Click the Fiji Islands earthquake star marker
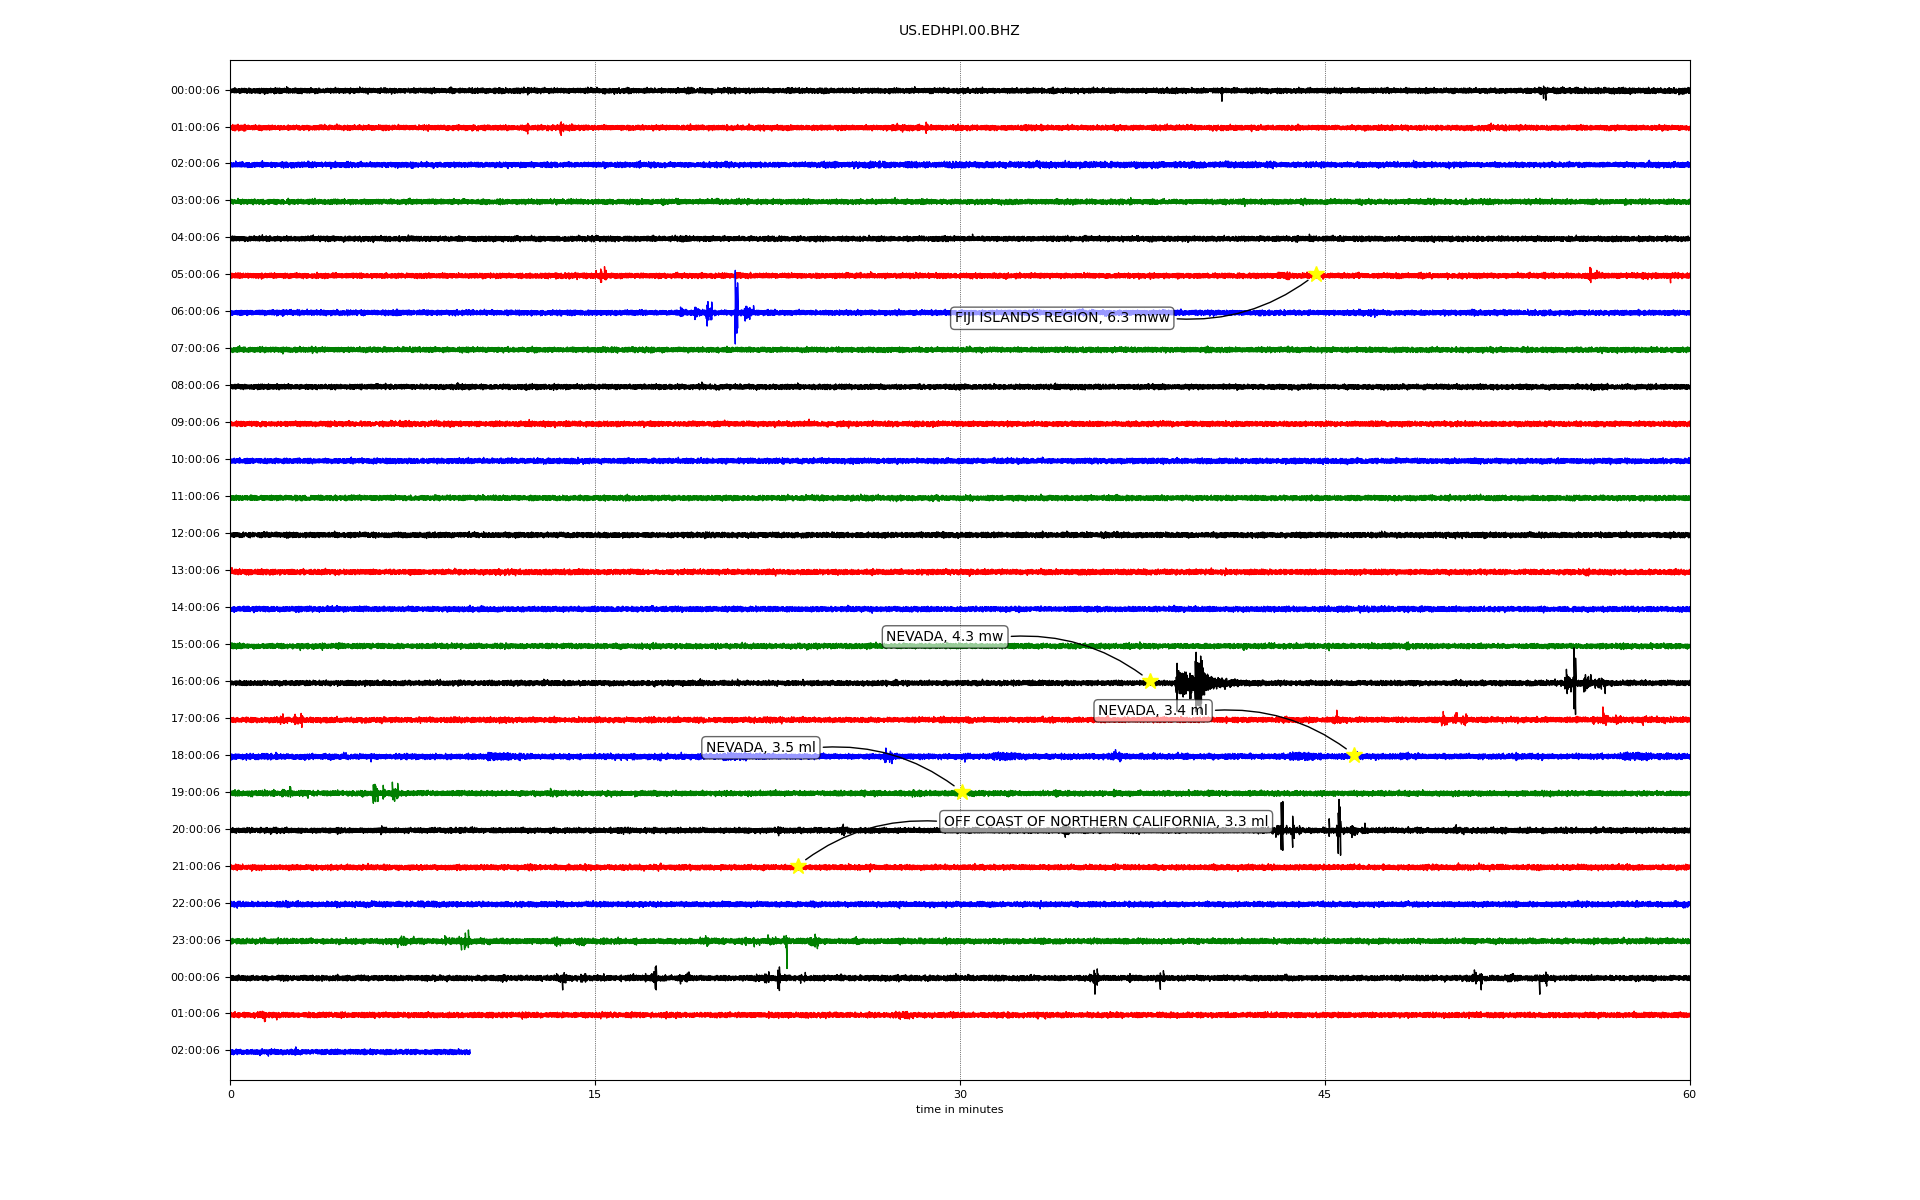The width and height of the screenshot is (1920, 1200). 1316,274
